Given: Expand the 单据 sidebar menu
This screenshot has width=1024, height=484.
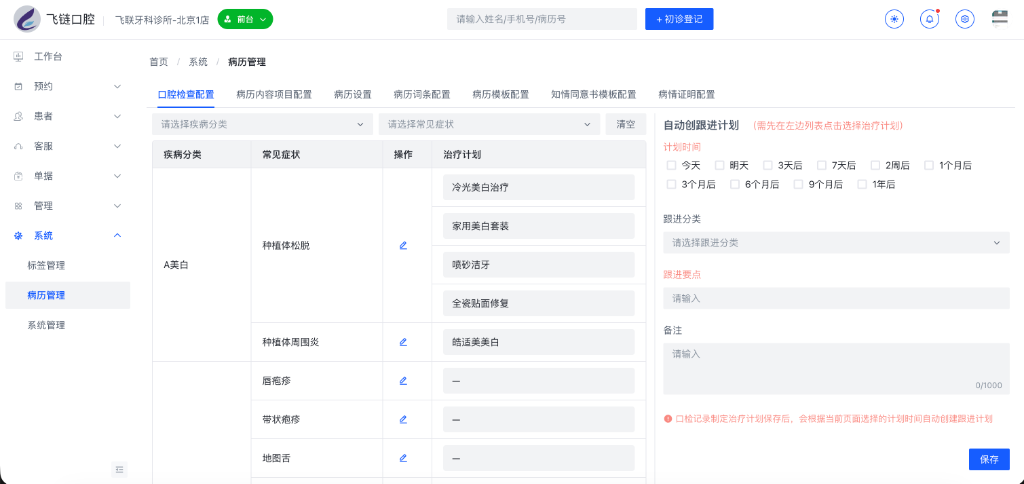Looking at the screenshot, I should (118, 176).
